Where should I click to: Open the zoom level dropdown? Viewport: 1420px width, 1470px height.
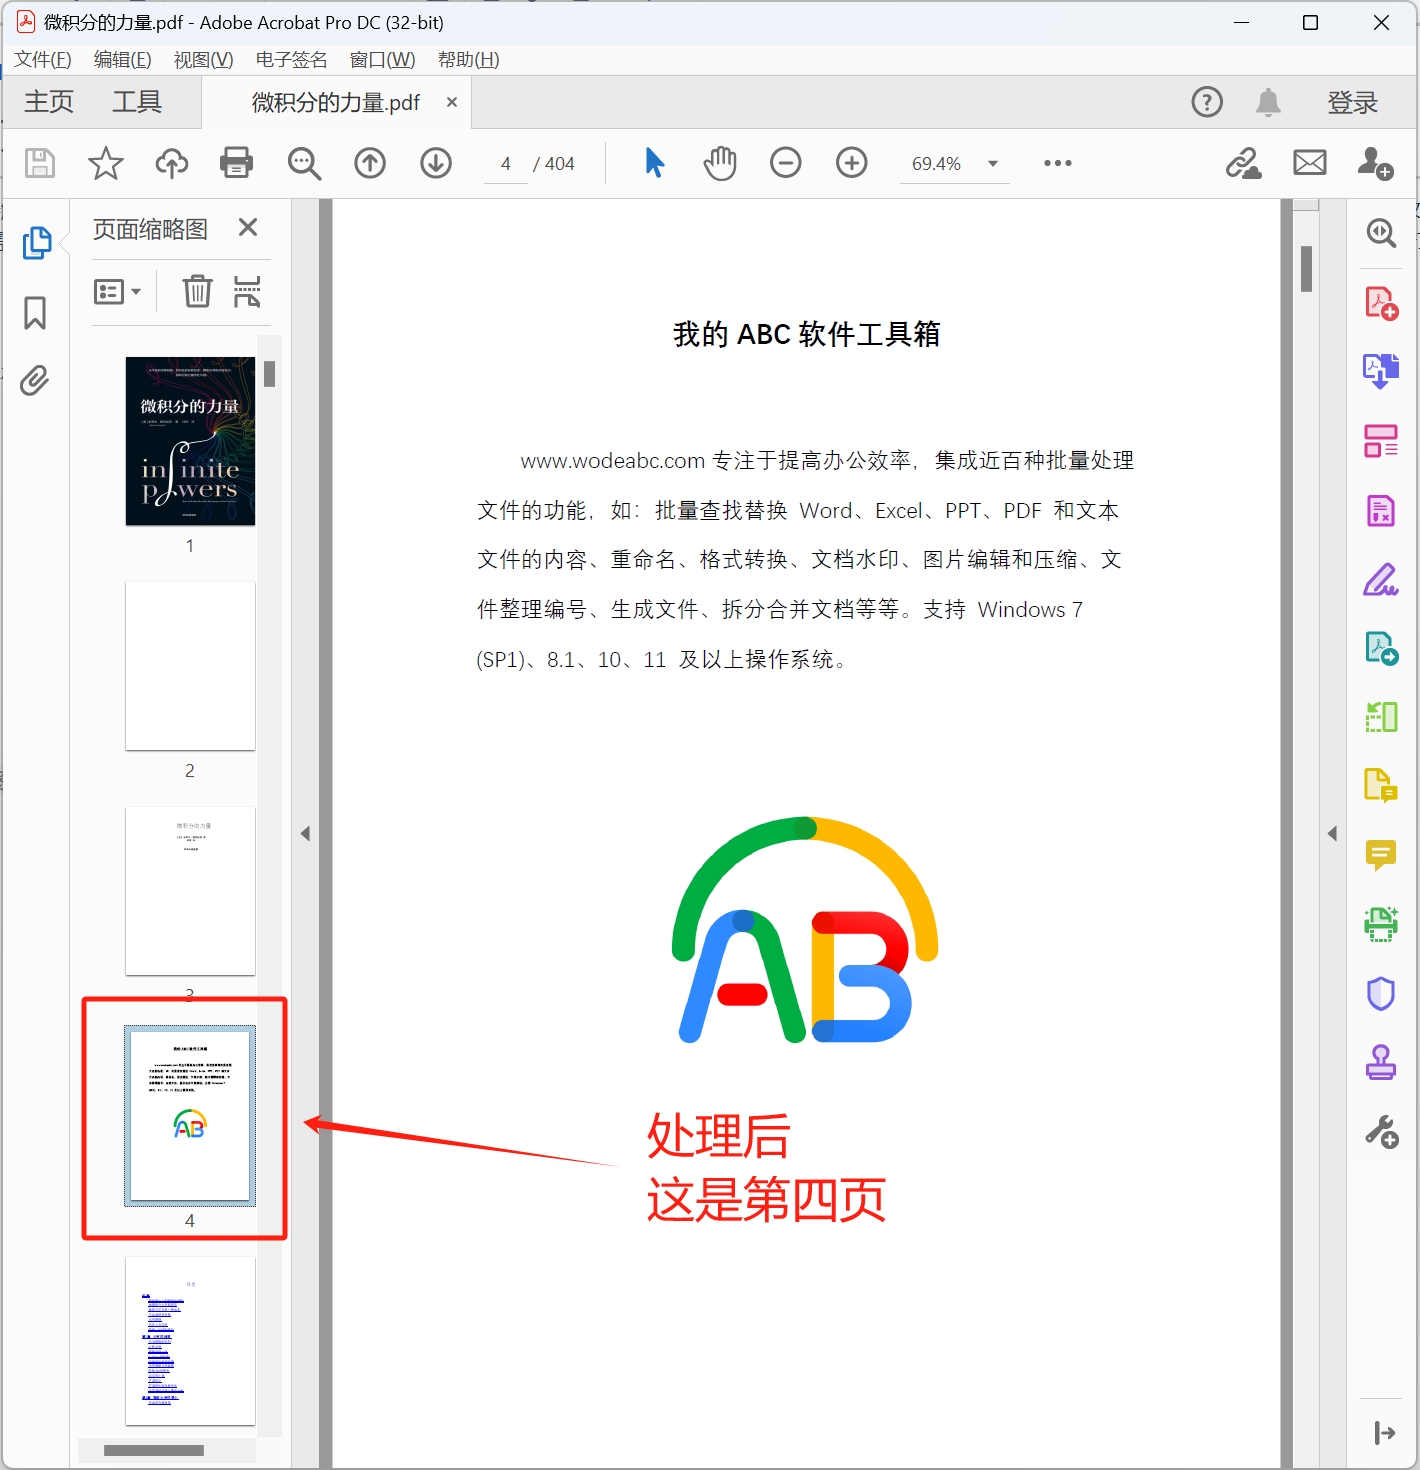pos(991,163)
